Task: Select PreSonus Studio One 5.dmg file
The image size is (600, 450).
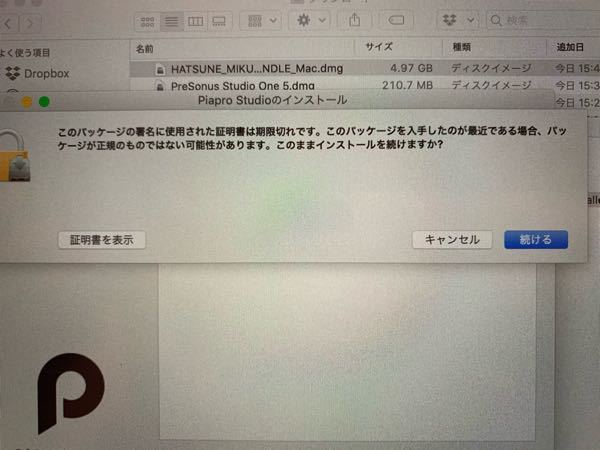Action: (243, 86)
